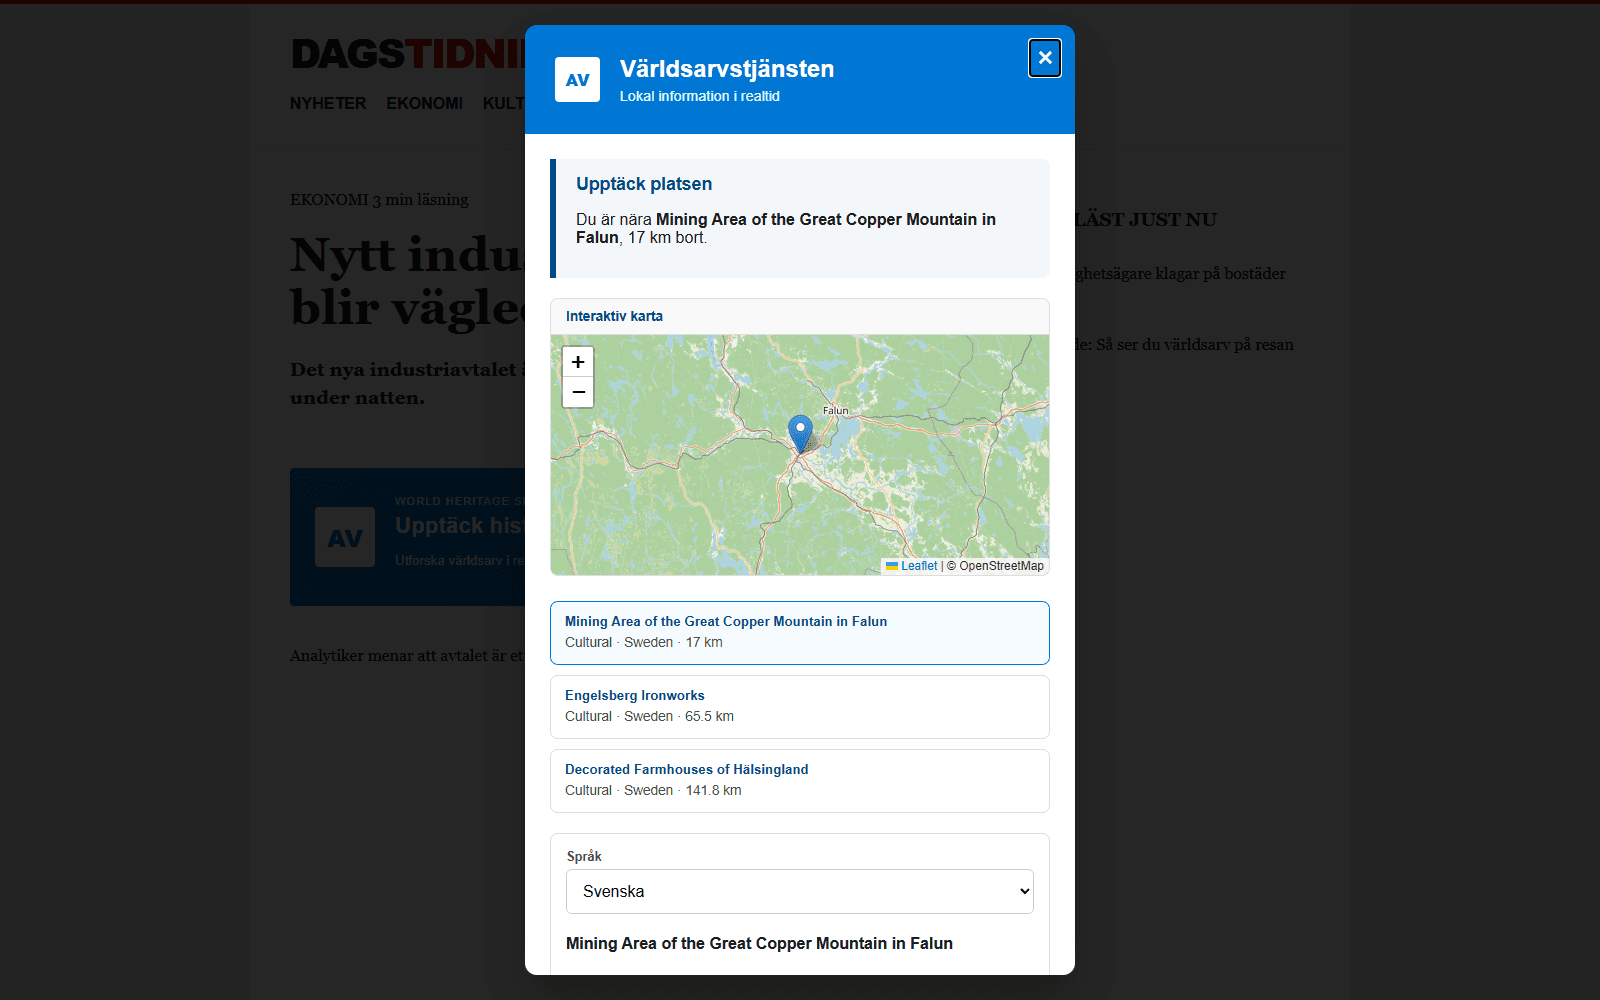This screenshot has width=1600, height=1000.
Task: Zoom in on the interactive map
Action: pos(578,362)
